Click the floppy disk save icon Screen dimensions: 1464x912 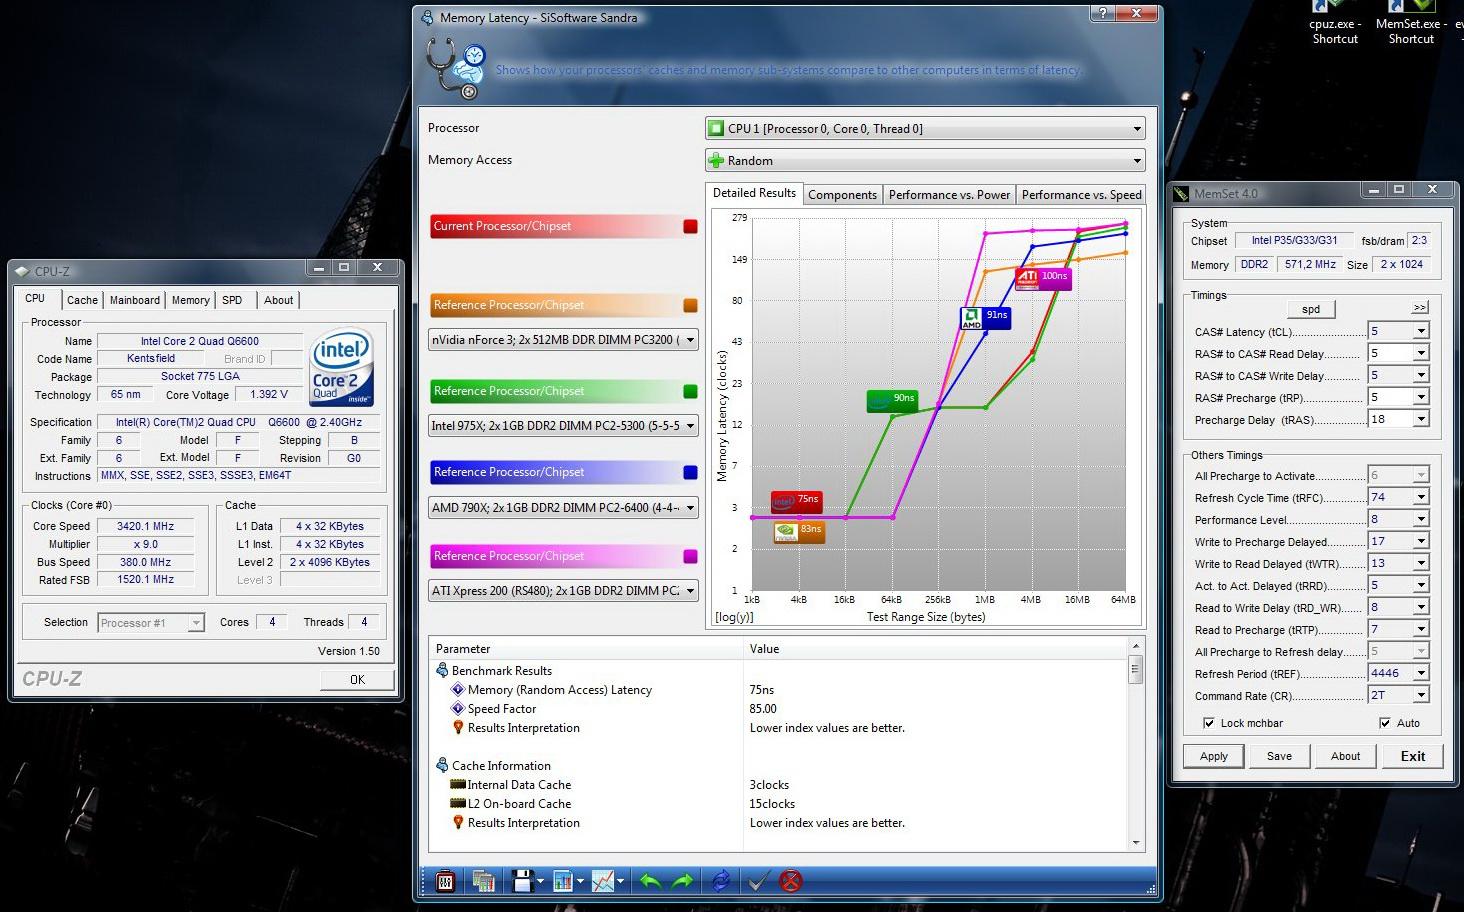tap(522, 881)
